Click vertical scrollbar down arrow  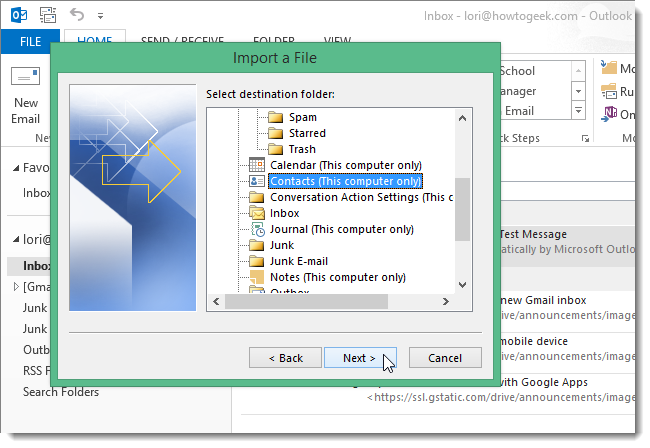463,285
